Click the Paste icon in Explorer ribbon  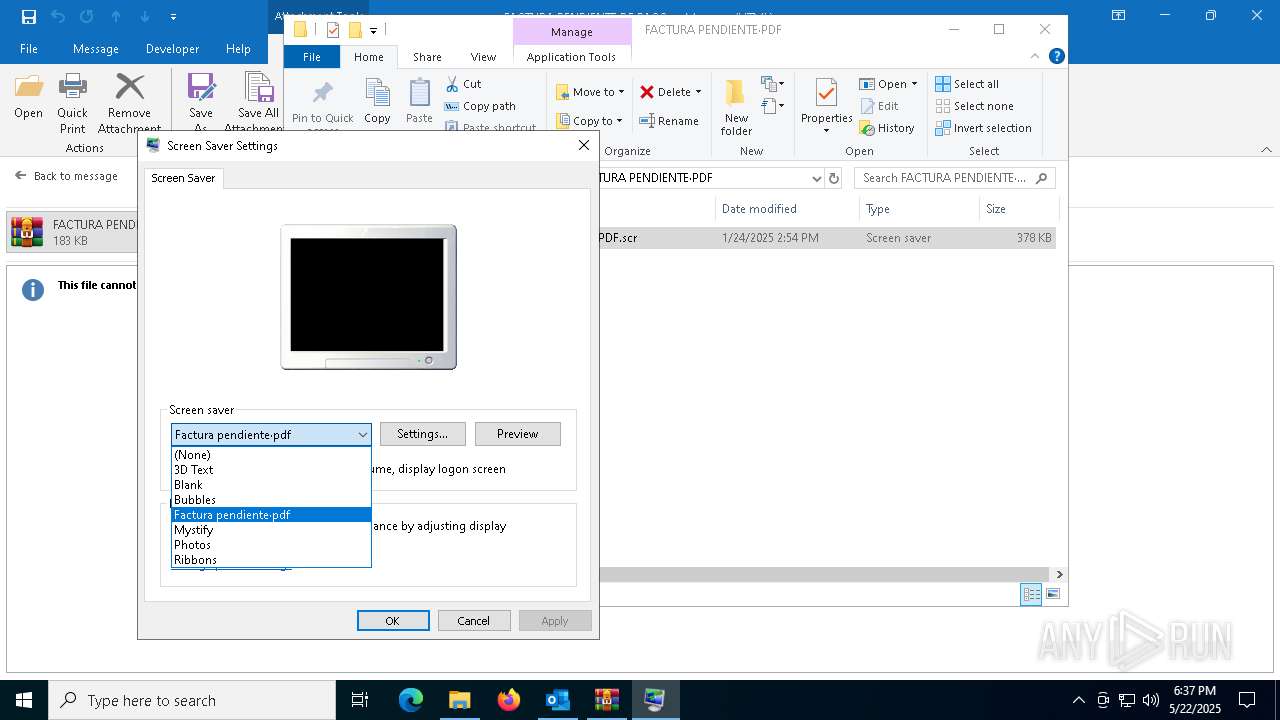[419, 102]
